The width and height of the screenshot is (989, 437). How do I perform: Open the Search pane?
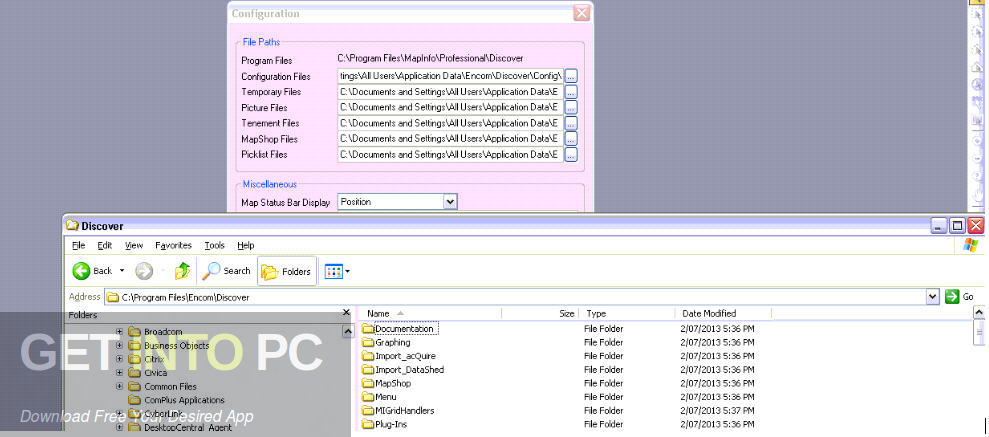(226, 271)
